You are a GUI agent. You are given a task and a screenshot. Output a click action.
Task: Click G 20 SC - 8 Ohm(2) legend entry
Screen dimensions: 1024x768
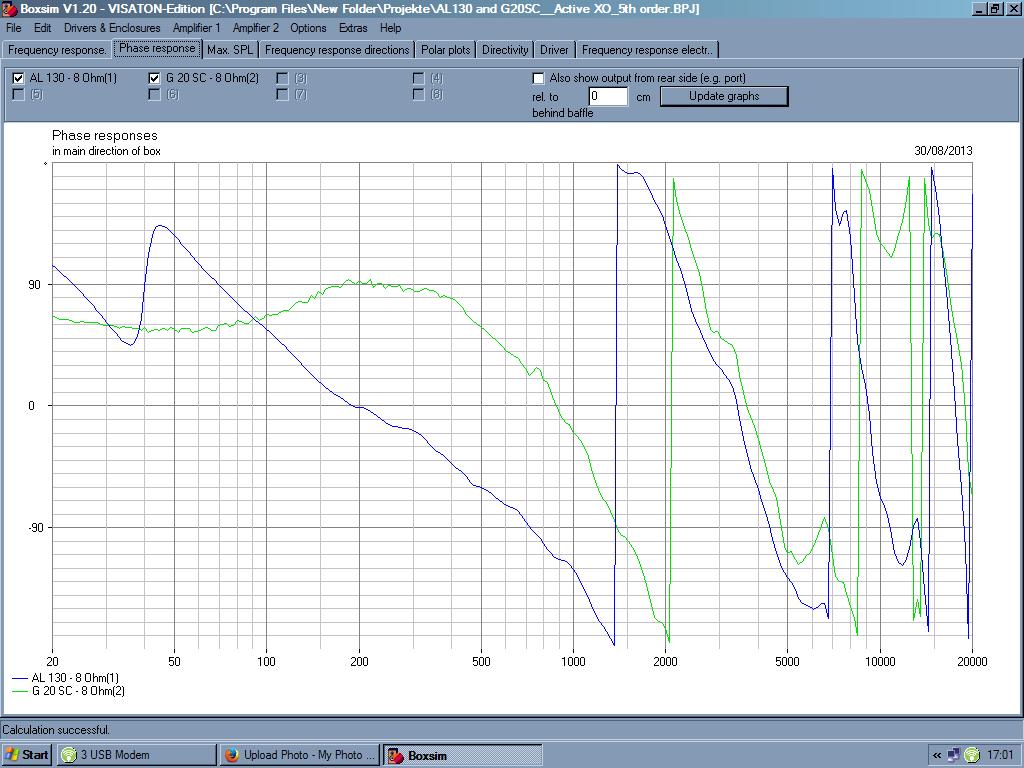point(69,691)
